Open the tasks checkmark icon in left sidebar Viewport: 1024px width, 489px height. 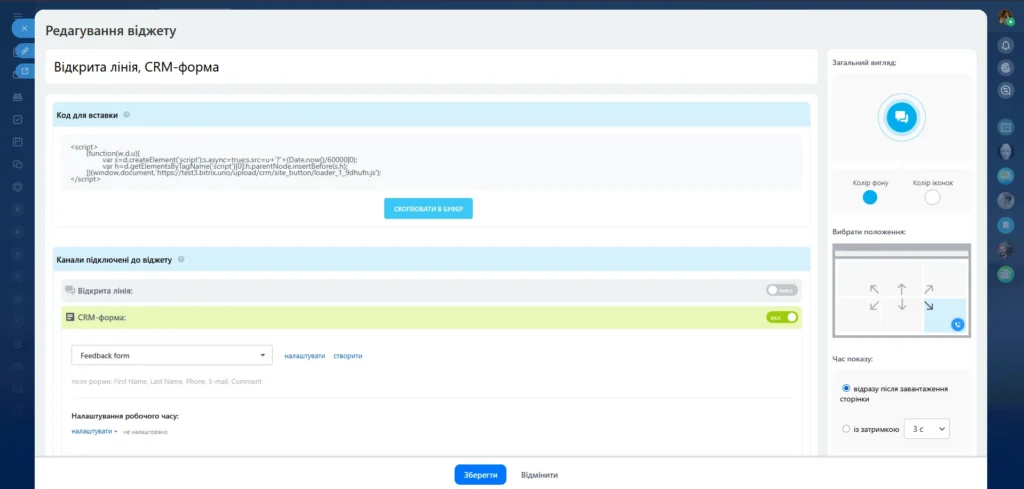(x=18, y=119)
